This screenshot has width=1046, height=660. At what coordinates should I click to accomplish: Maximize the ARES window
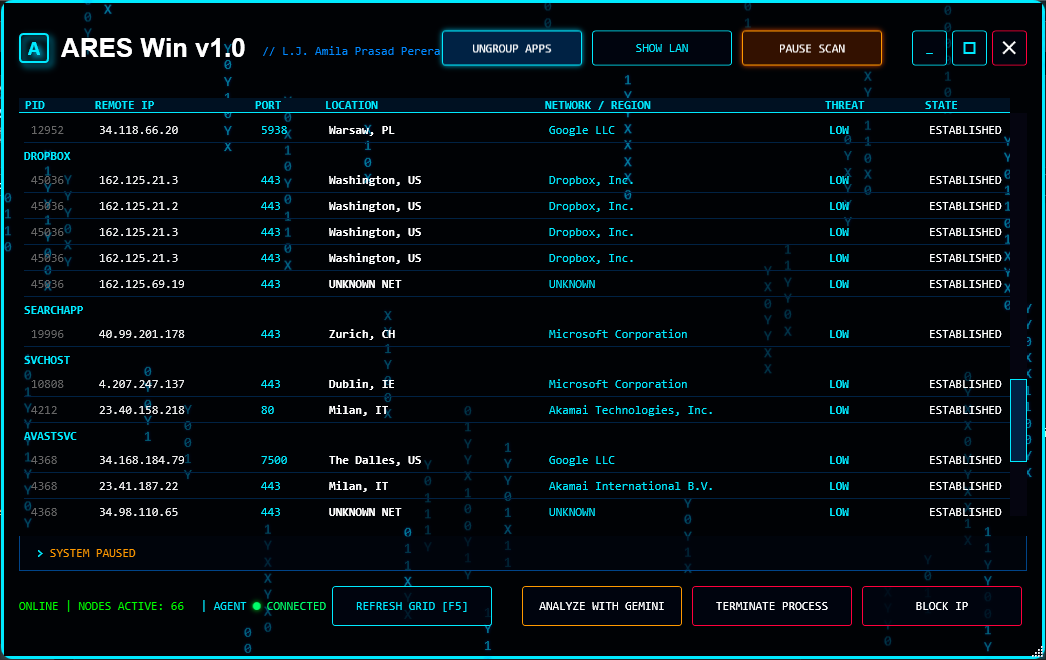(969, 48)
